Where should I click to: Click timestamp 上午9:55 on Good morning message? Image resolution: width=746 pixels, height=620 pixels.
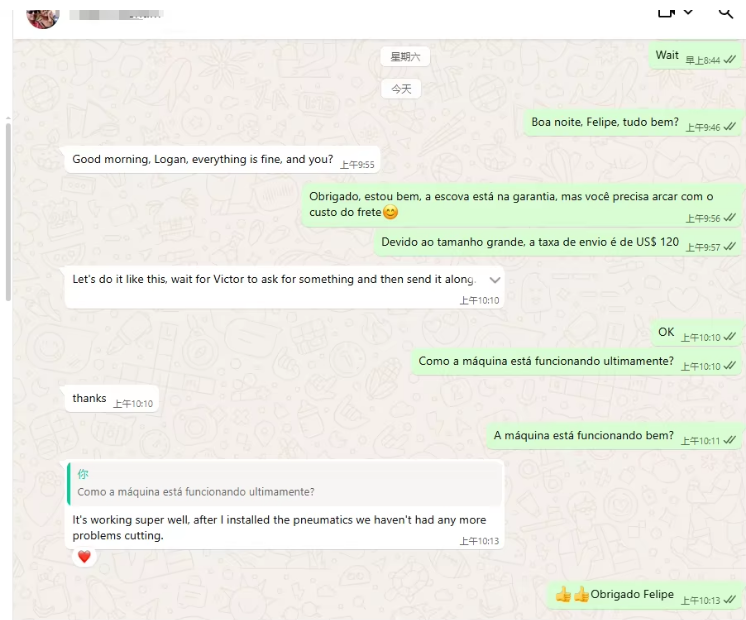(x=357, y=165)
